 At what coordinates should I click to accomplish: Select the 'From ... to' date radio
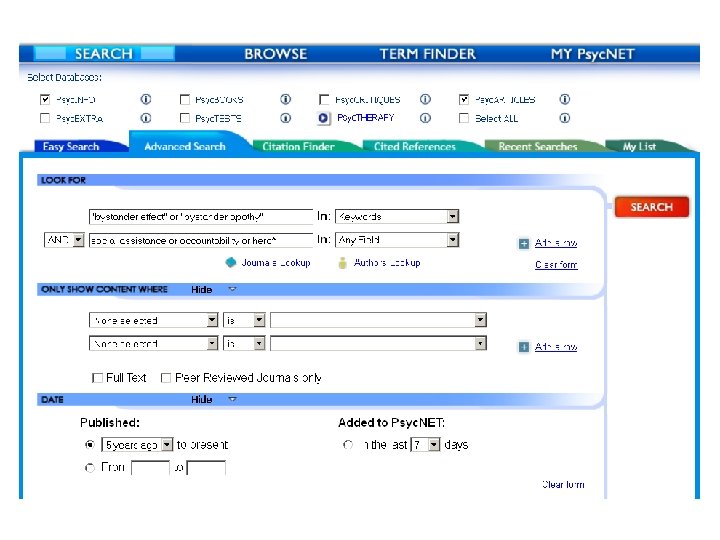pyautogui.click(x=90, y=467)
